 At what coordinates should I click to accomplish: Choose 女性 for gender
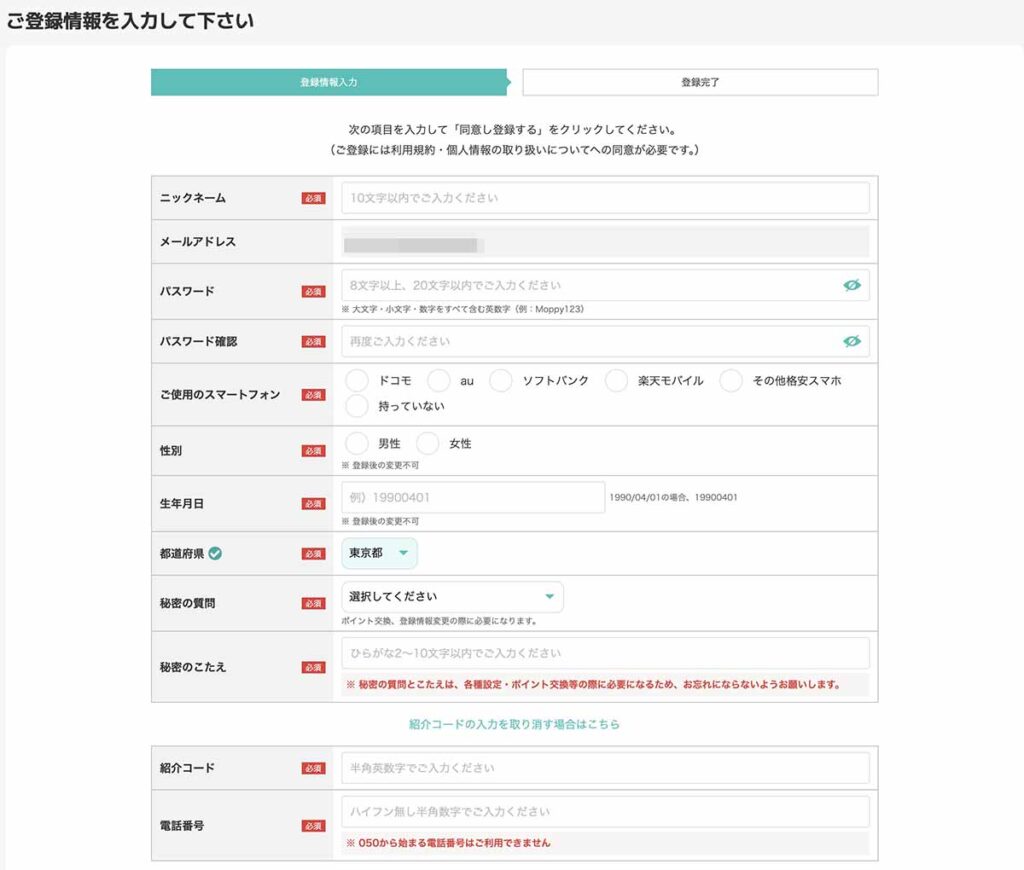[428, 443]
